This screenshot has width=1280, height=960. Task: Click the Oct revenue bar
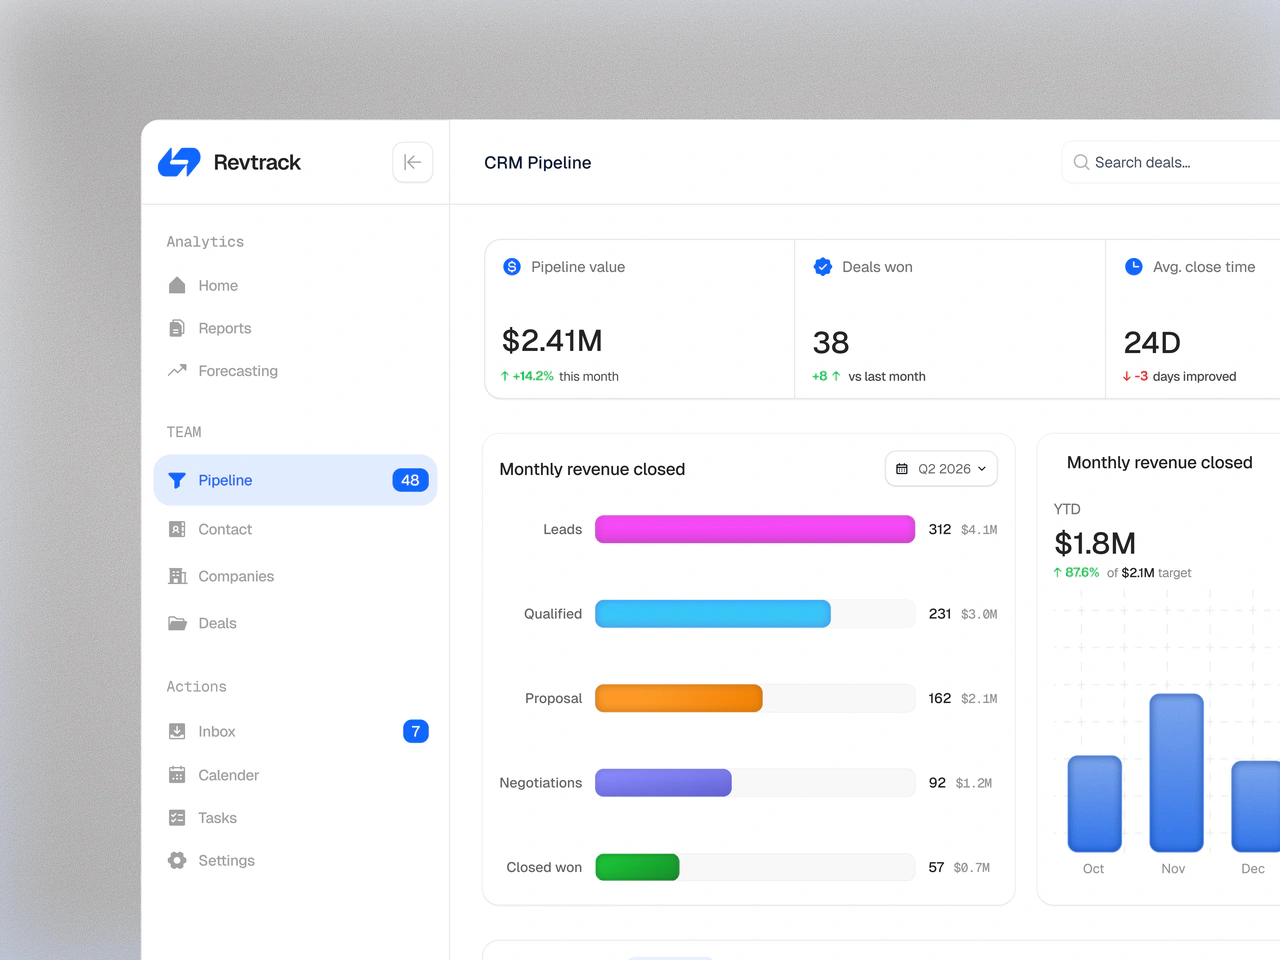tap(1094, 804)
